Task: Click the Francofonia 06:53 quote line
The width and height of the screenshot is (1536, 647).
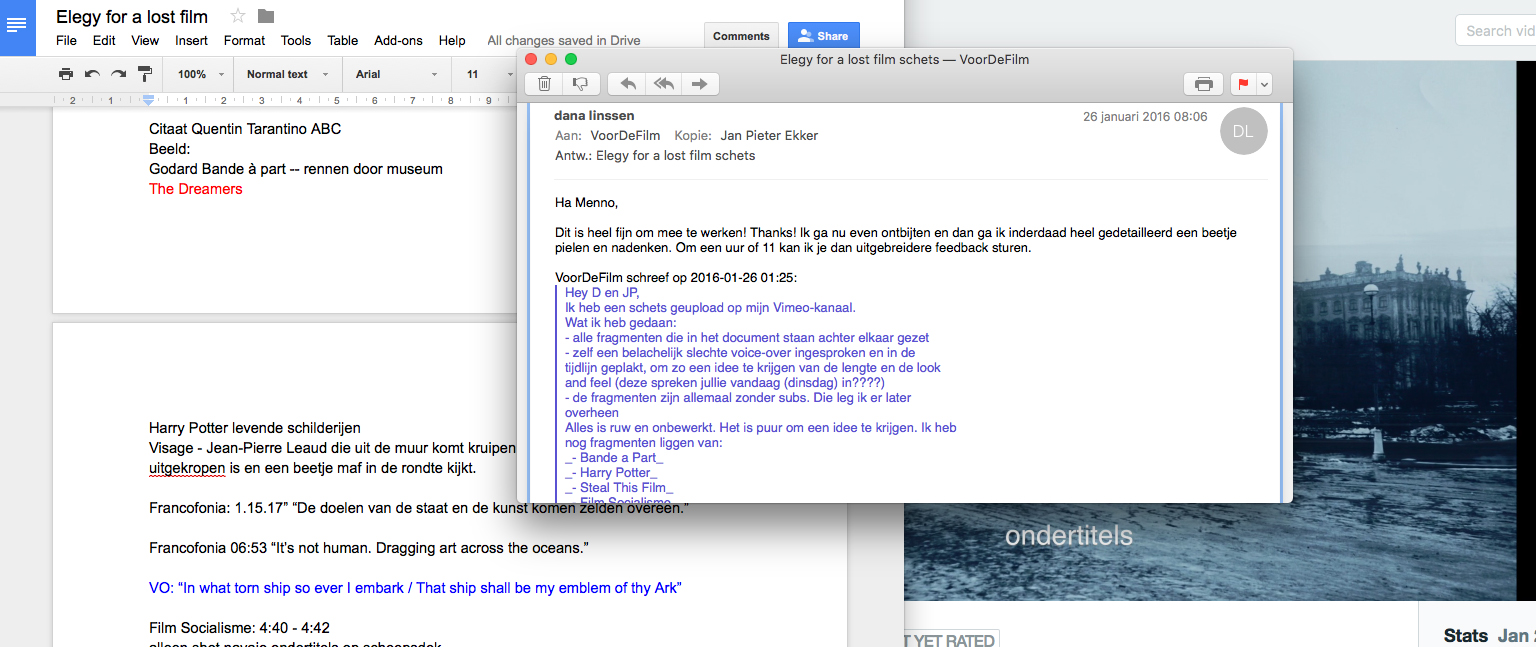Action: (x=369, y=548)
